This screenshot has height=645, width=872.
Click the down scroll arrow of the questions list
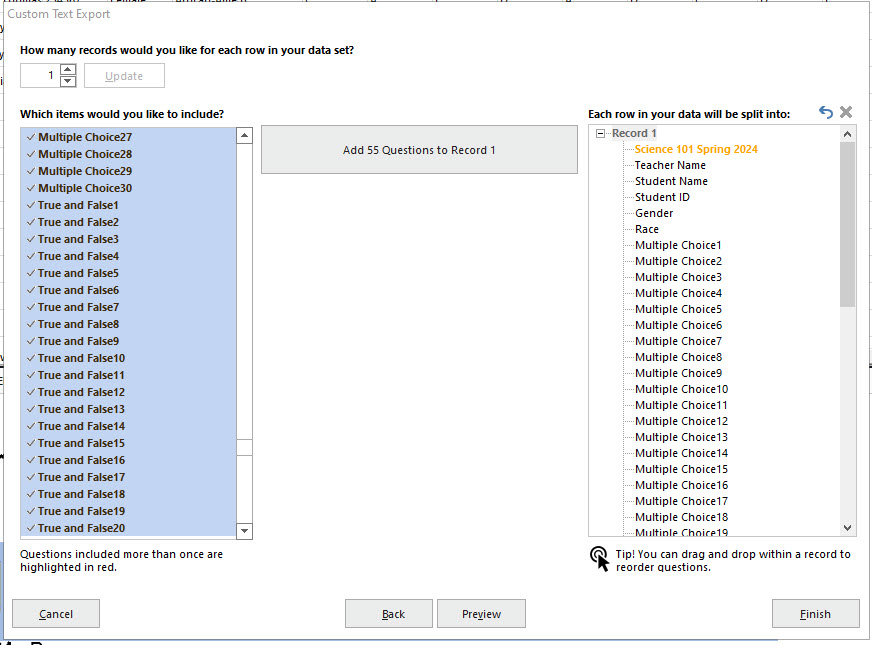click(244, 531)
